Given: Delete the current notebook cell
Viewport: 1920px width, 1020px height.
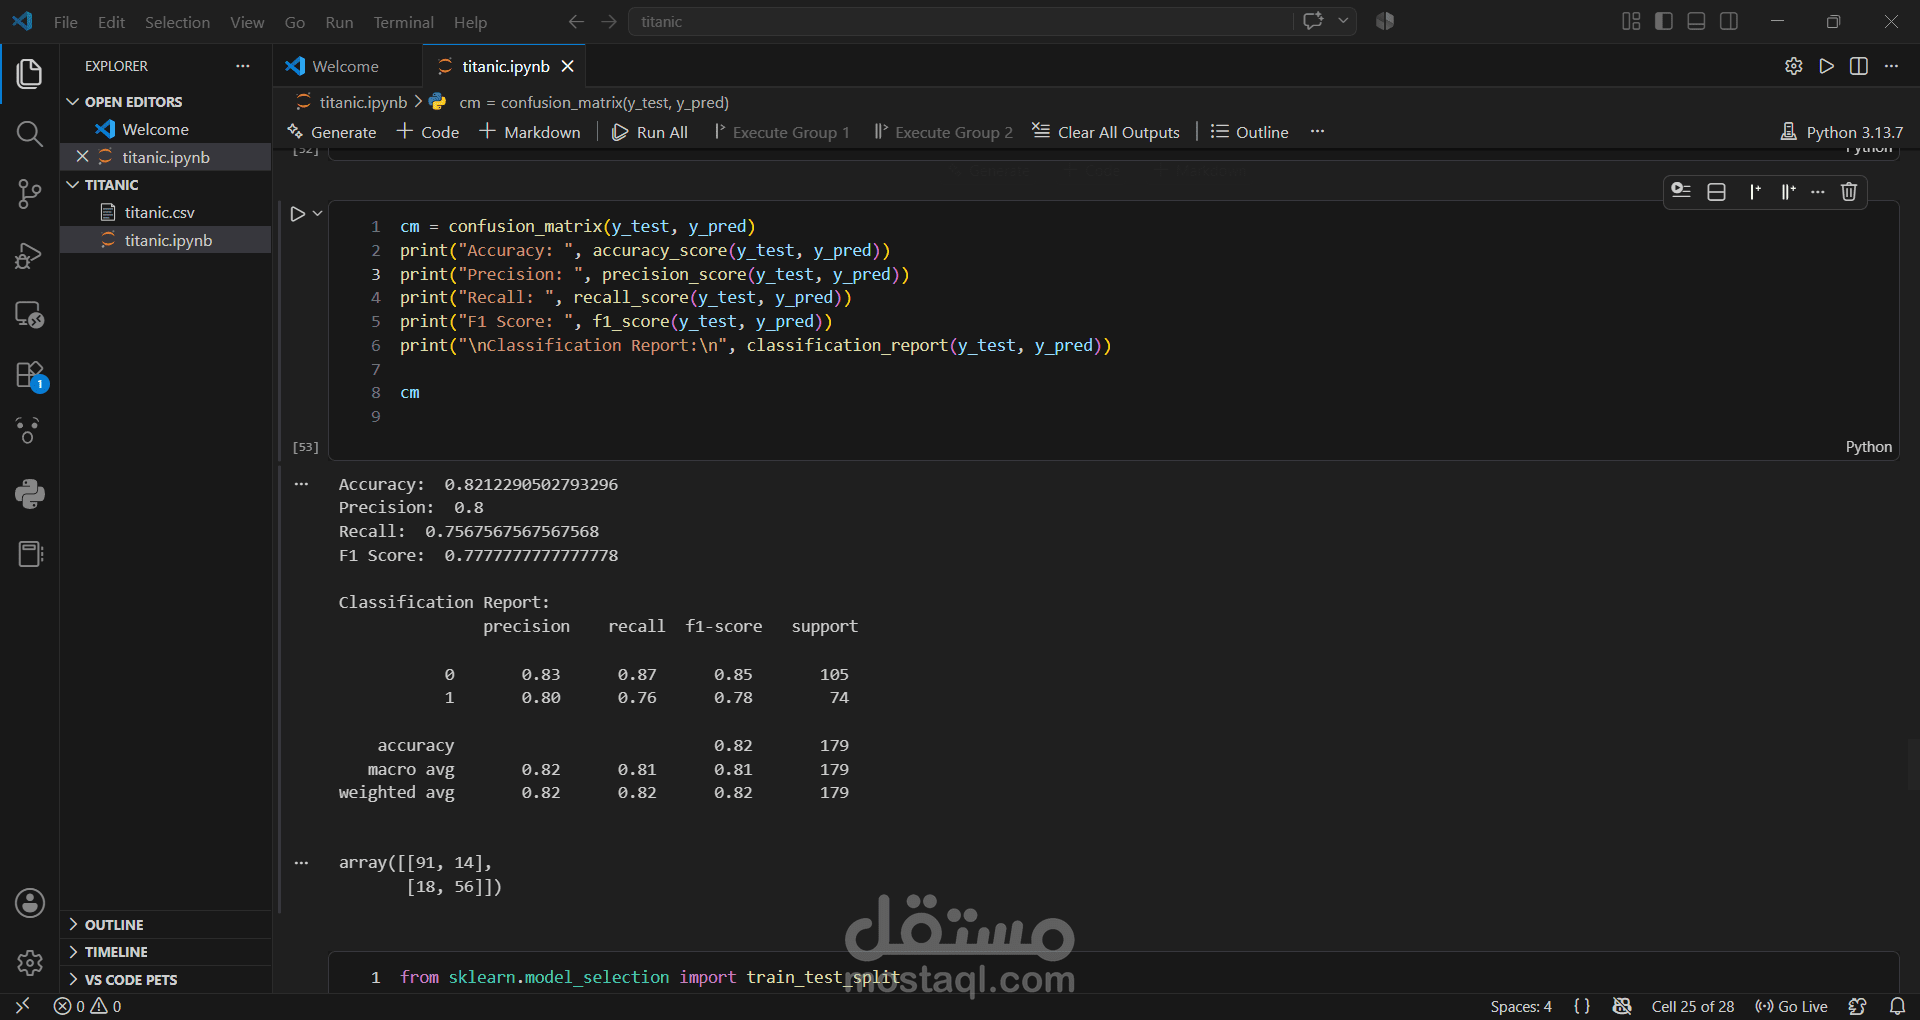Looking at the screenshot, I should [x=1848, y=192].
